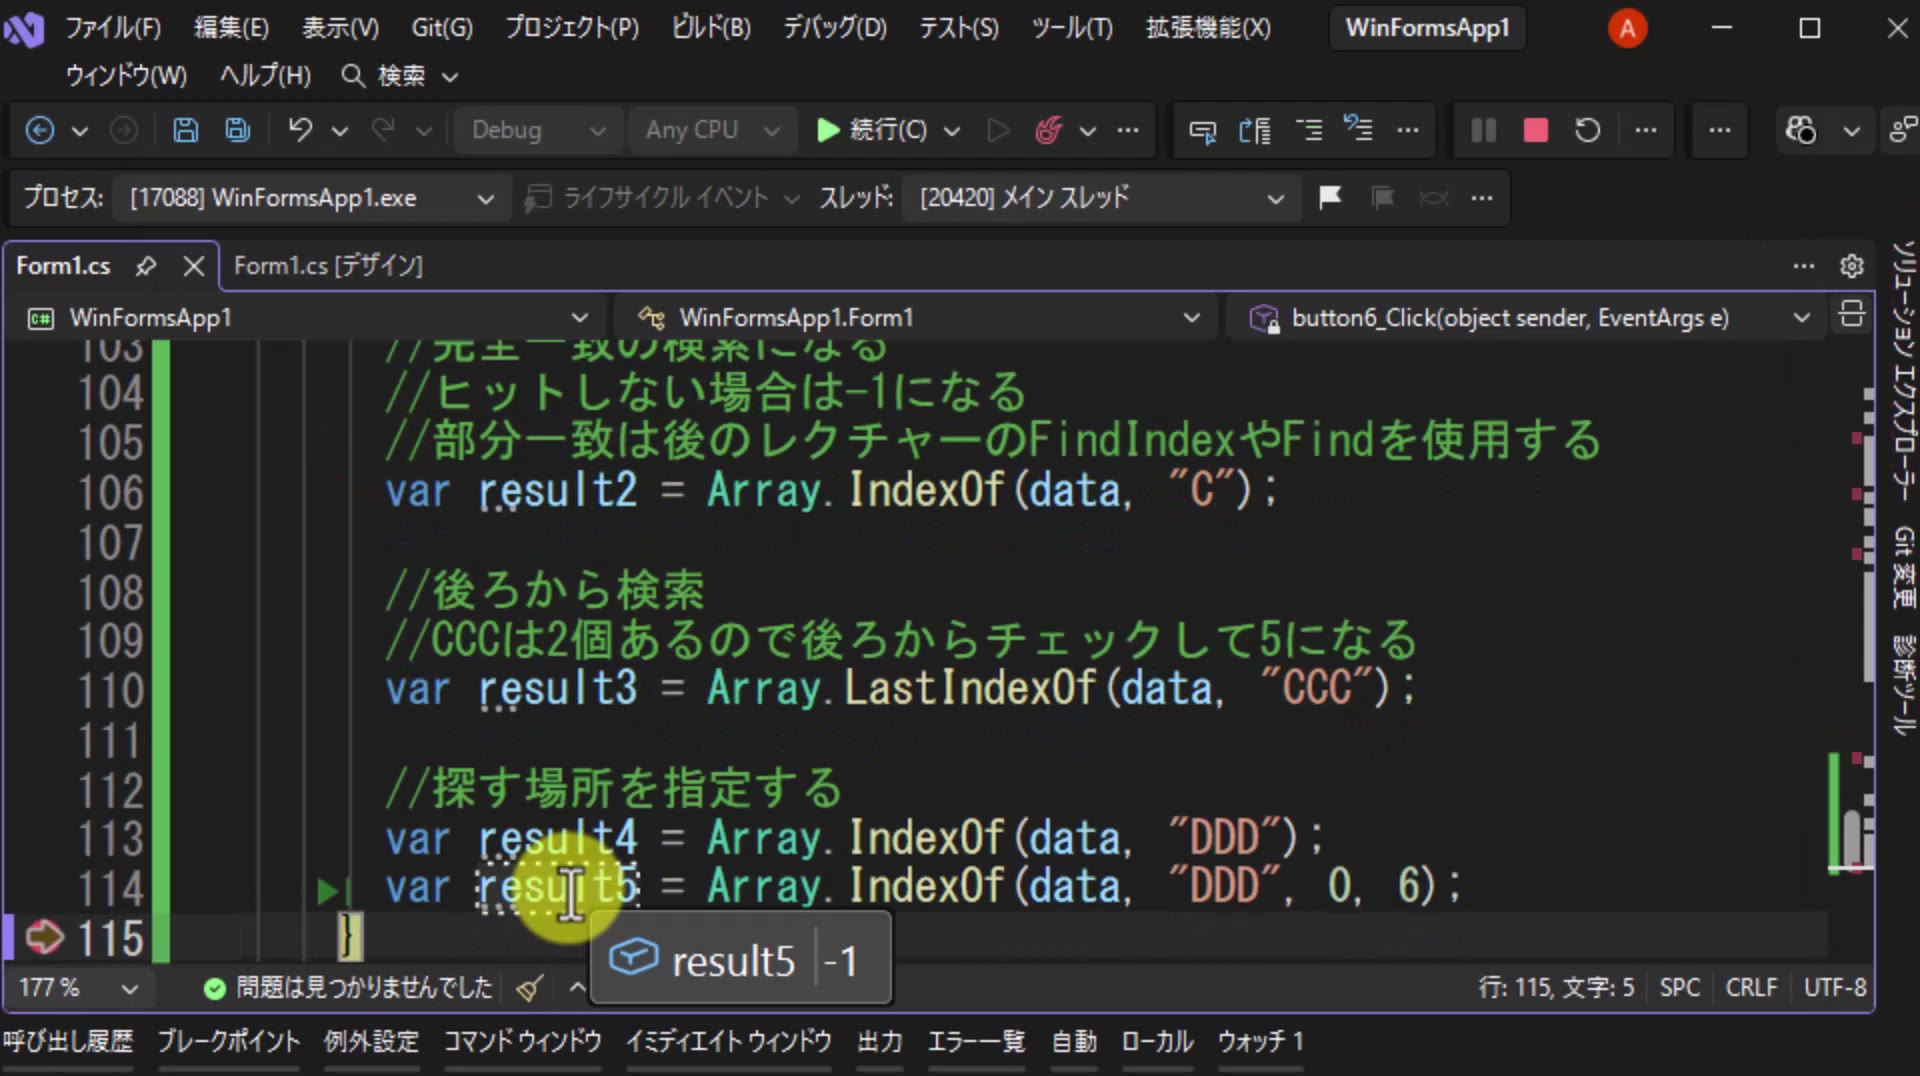Restart debugging with the circular arrow icon
The height and width of the screenshot is (1076, 1920).
(1588, 130)
